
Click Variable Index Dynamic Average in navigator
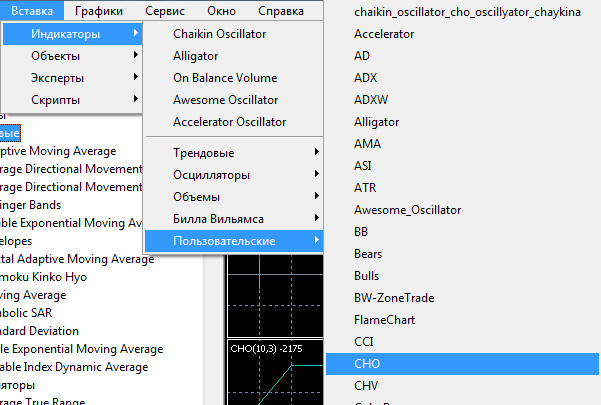(74, 367)
